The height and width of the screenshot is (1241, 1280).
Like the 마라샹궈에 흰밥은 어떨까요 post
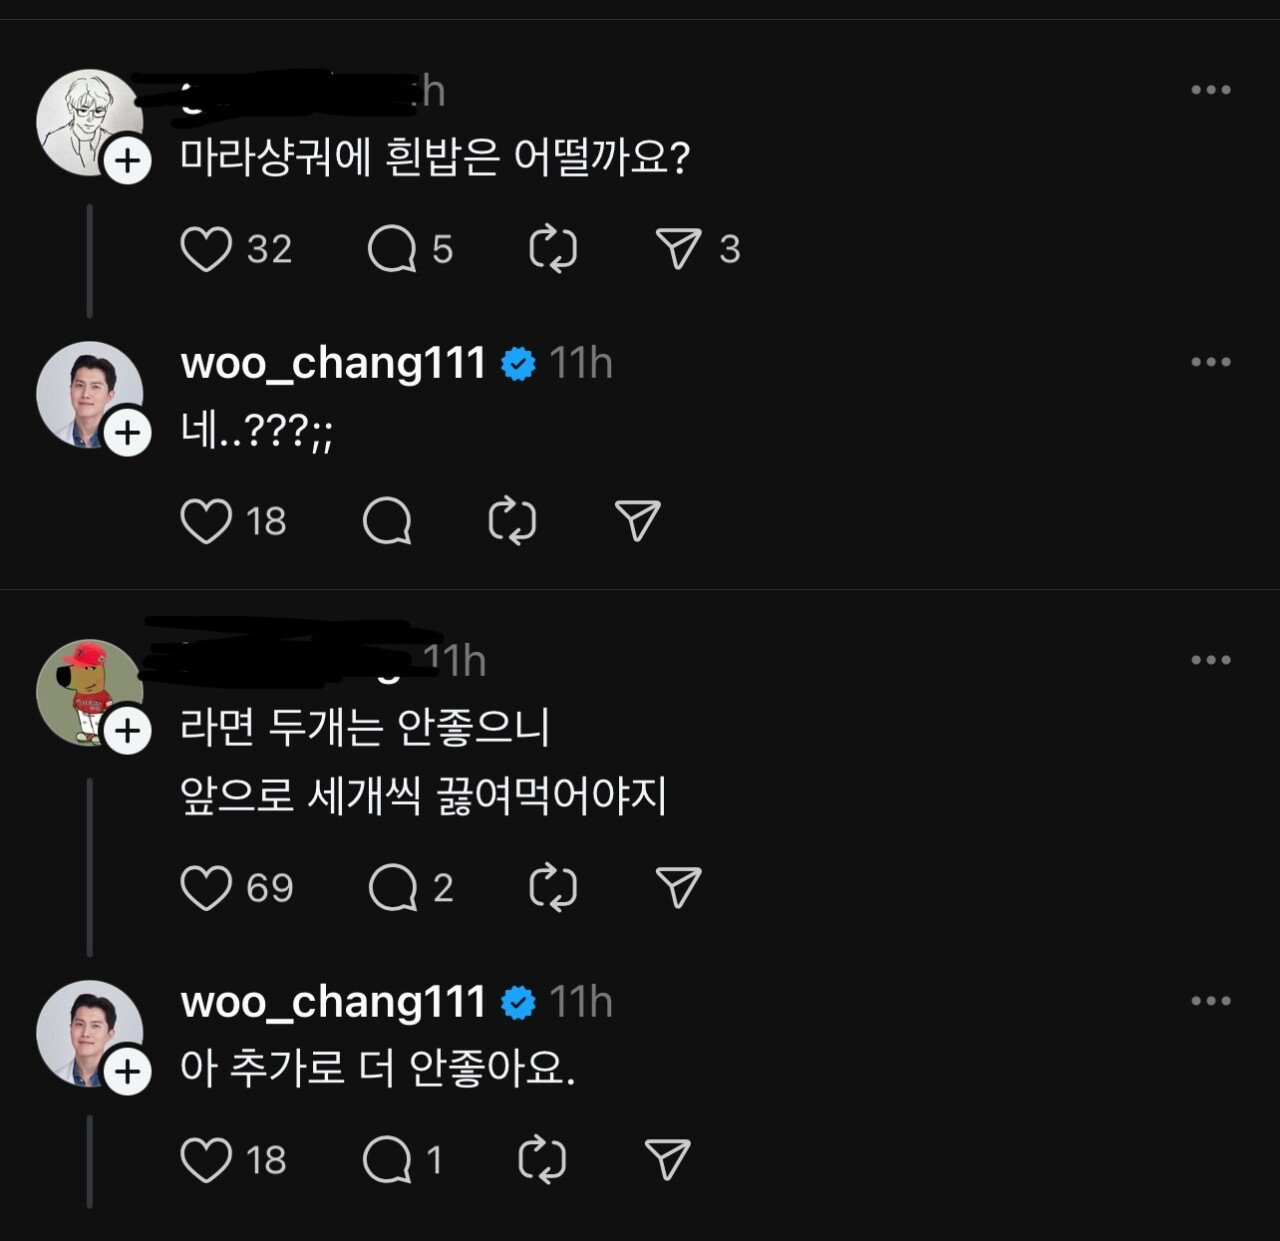[x=206, y=249]
